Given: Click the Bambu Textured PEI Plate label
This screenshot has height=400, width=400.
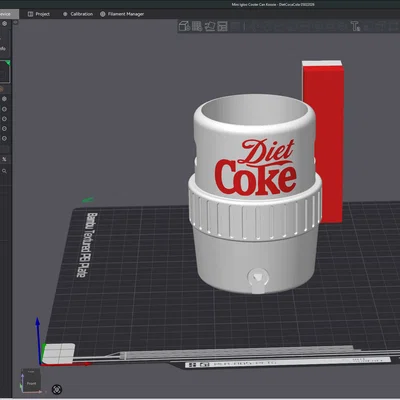Looking at the screenshot, I should point(87,245).
